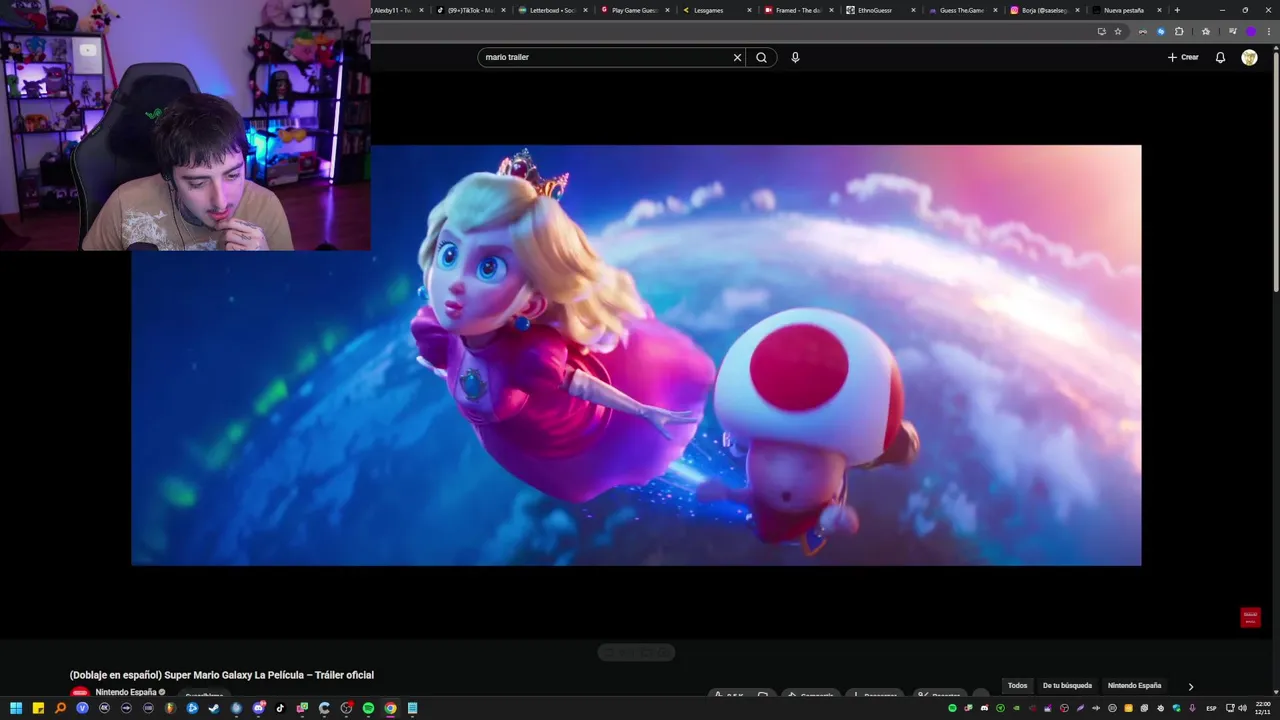1280x720 pixels.
Task: Switch to the Letterboxd tab
Action: [x=552, y=10]
